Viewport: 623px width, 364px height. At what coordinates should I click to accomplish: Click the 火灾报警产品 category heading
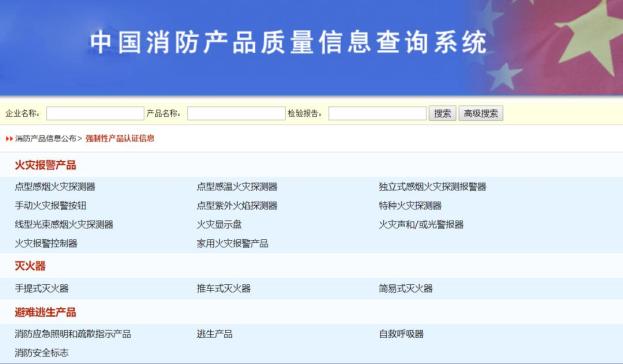(45, 165)
